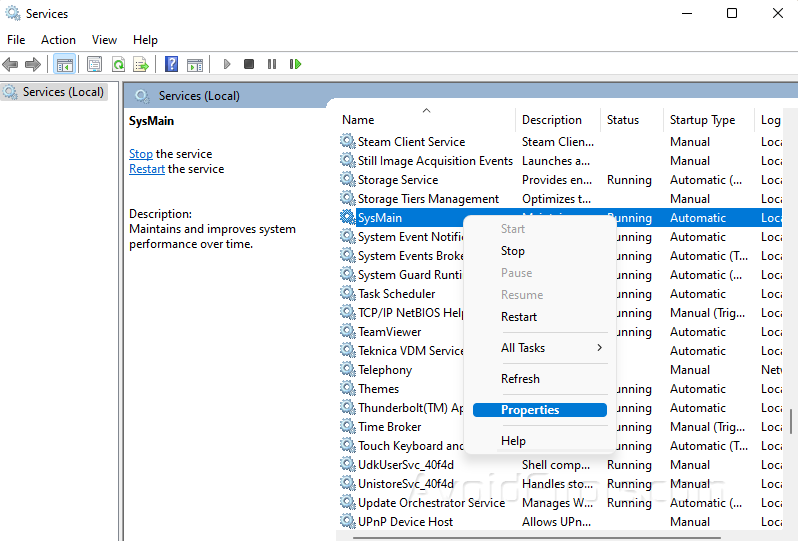Open the Action menu
Image resolution: width=798 pixels, height=541 pixels.
pos(58,40)
